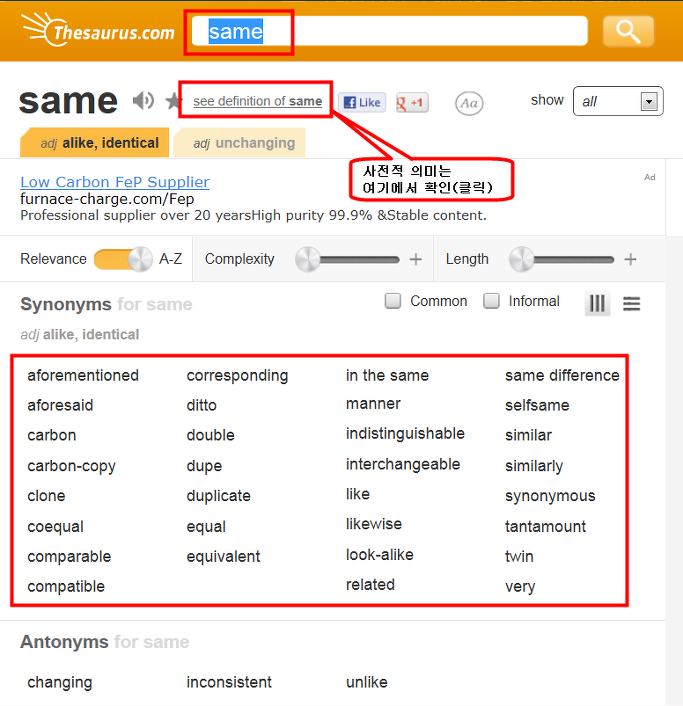Click synonym 'comparable'

(69, 557)
